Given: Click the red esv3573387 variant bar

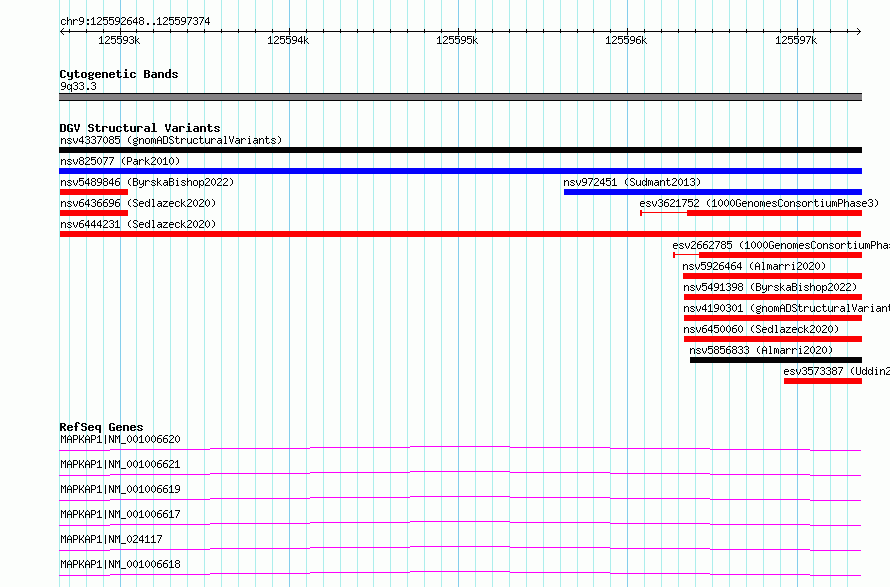Looking at the screenshot, I should pos(823,381).
